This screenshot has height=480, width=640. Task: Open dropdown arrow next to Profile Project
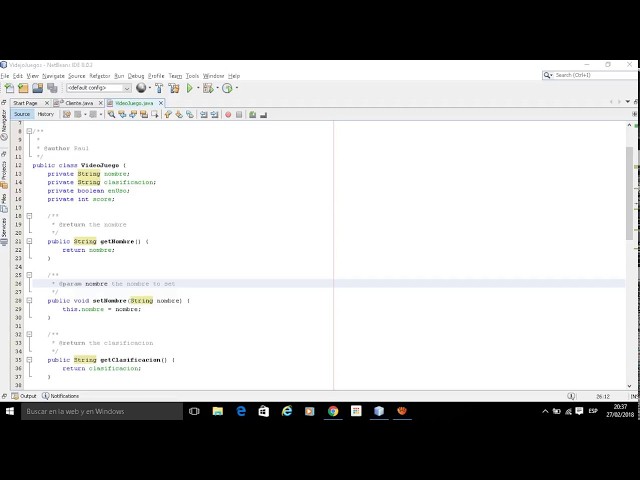237,88
